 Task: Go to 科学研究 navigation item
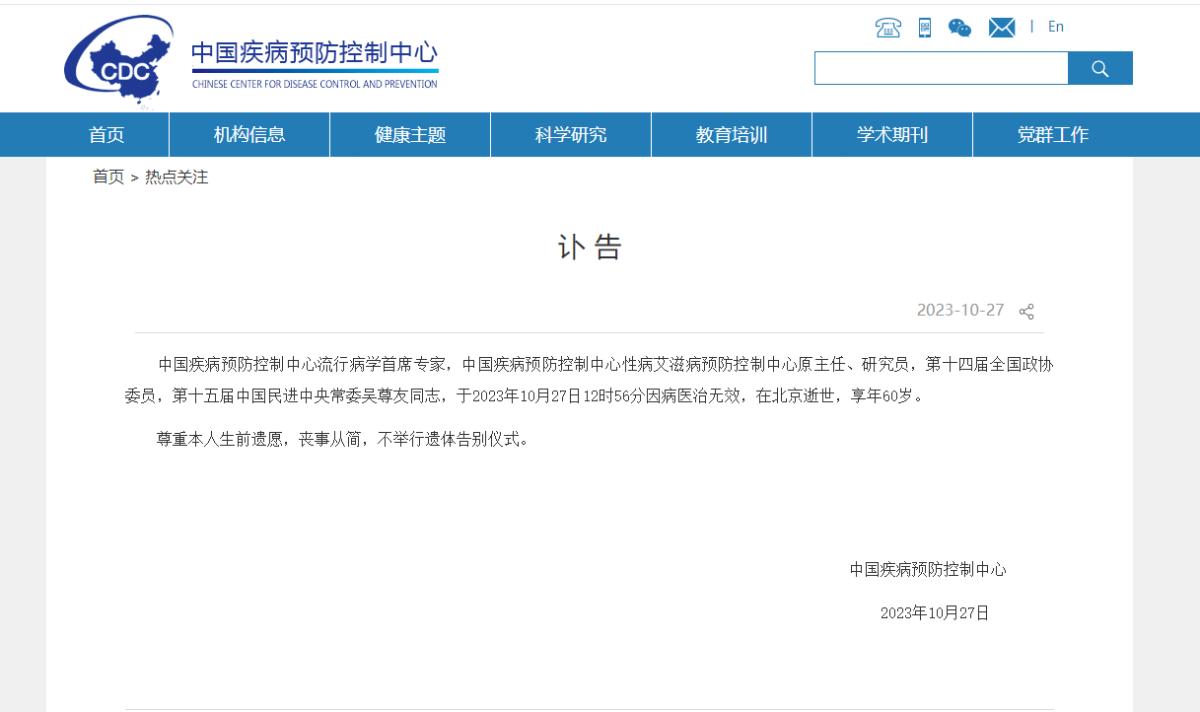point(571,135)
